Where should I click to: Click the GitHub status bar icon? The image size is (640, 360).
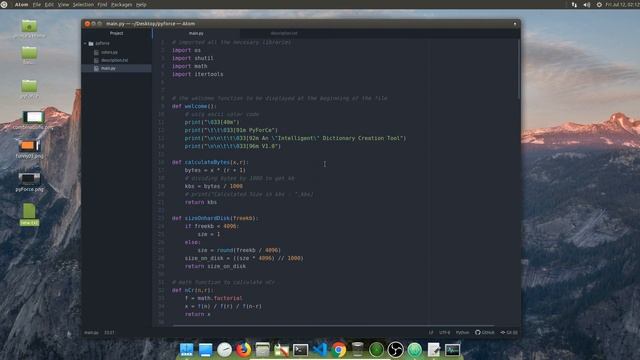(484, 333)
